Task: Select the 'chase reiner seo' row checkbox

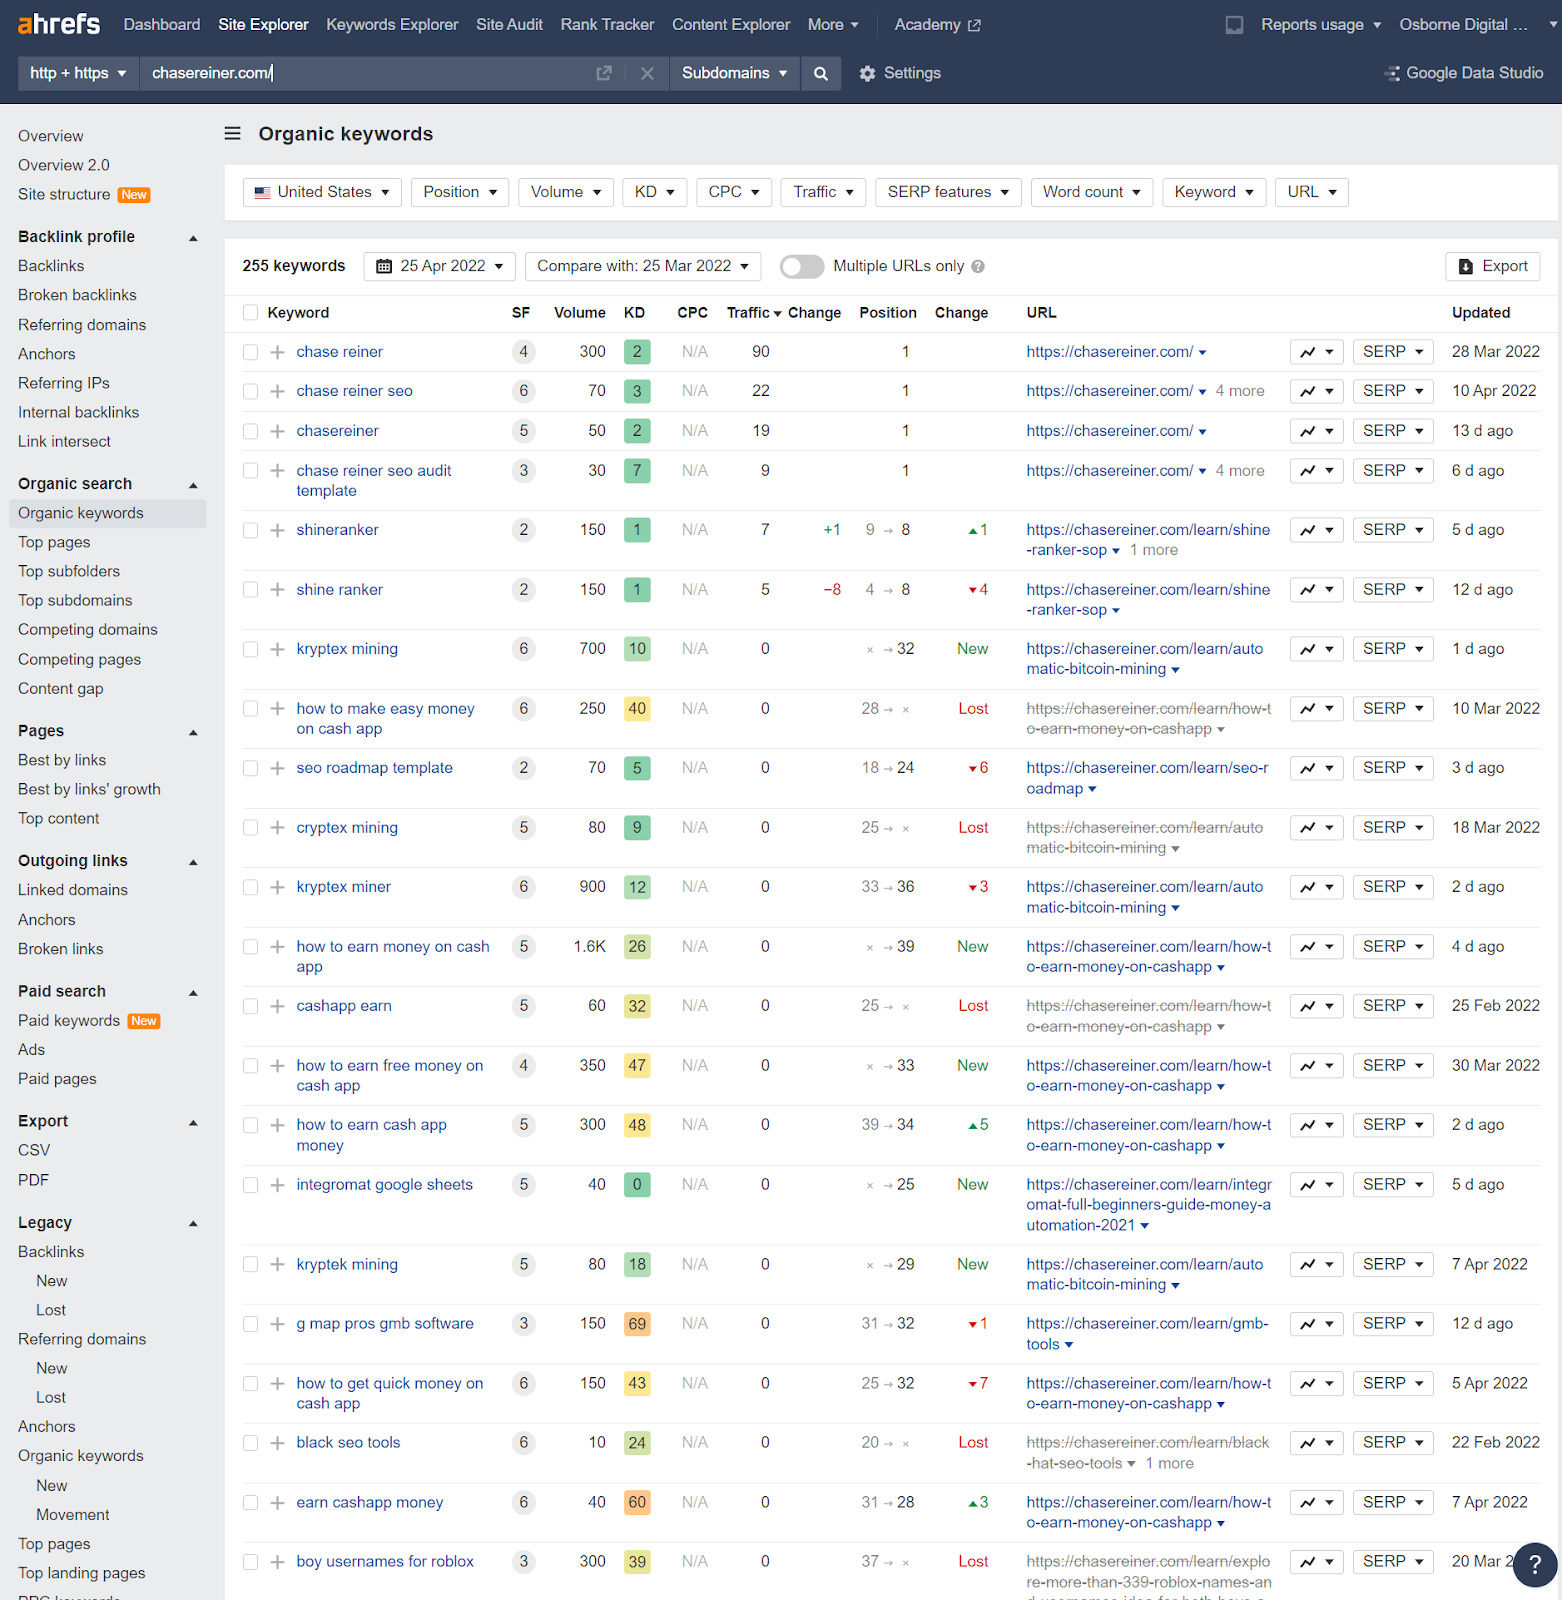Action: pyautogui.click(x=250, y=391)
